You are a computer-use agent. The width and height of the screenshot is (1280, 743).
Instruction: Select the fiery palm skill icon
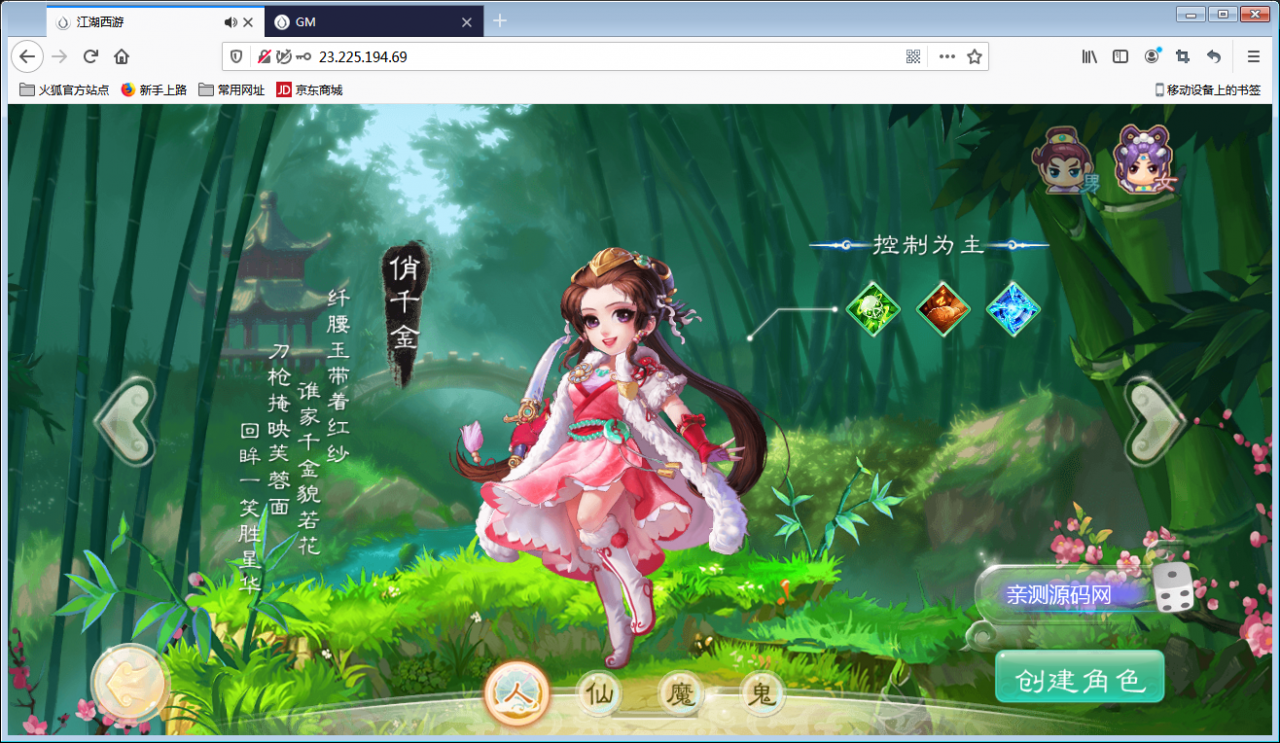pyautogui.click(x=941, y=310)
